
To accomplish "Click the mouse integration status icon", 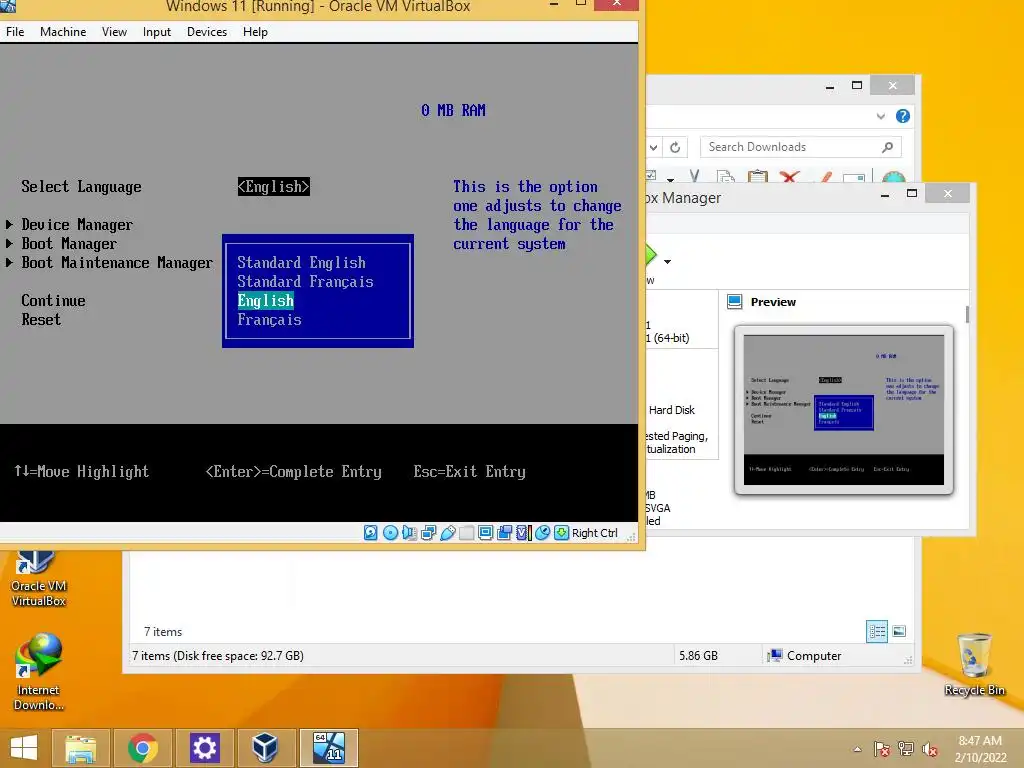I will (542, 533).
